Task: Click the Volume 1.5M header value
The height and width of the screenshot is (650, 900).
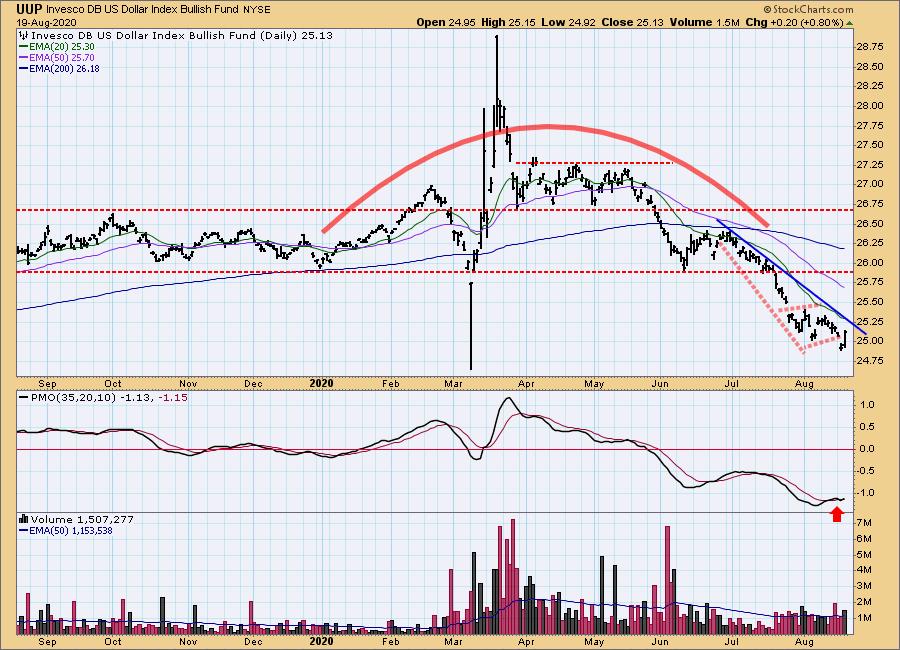Action: point(704,22)
